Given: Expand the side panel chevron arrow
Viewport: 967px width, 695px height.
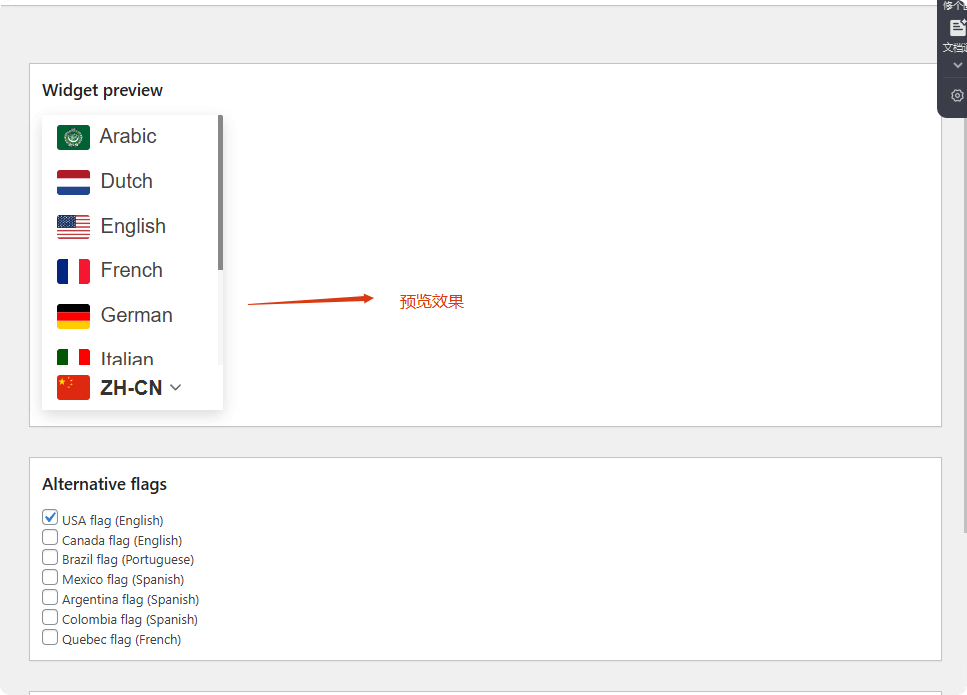Looking at the screenshot, I should (957, 65).
